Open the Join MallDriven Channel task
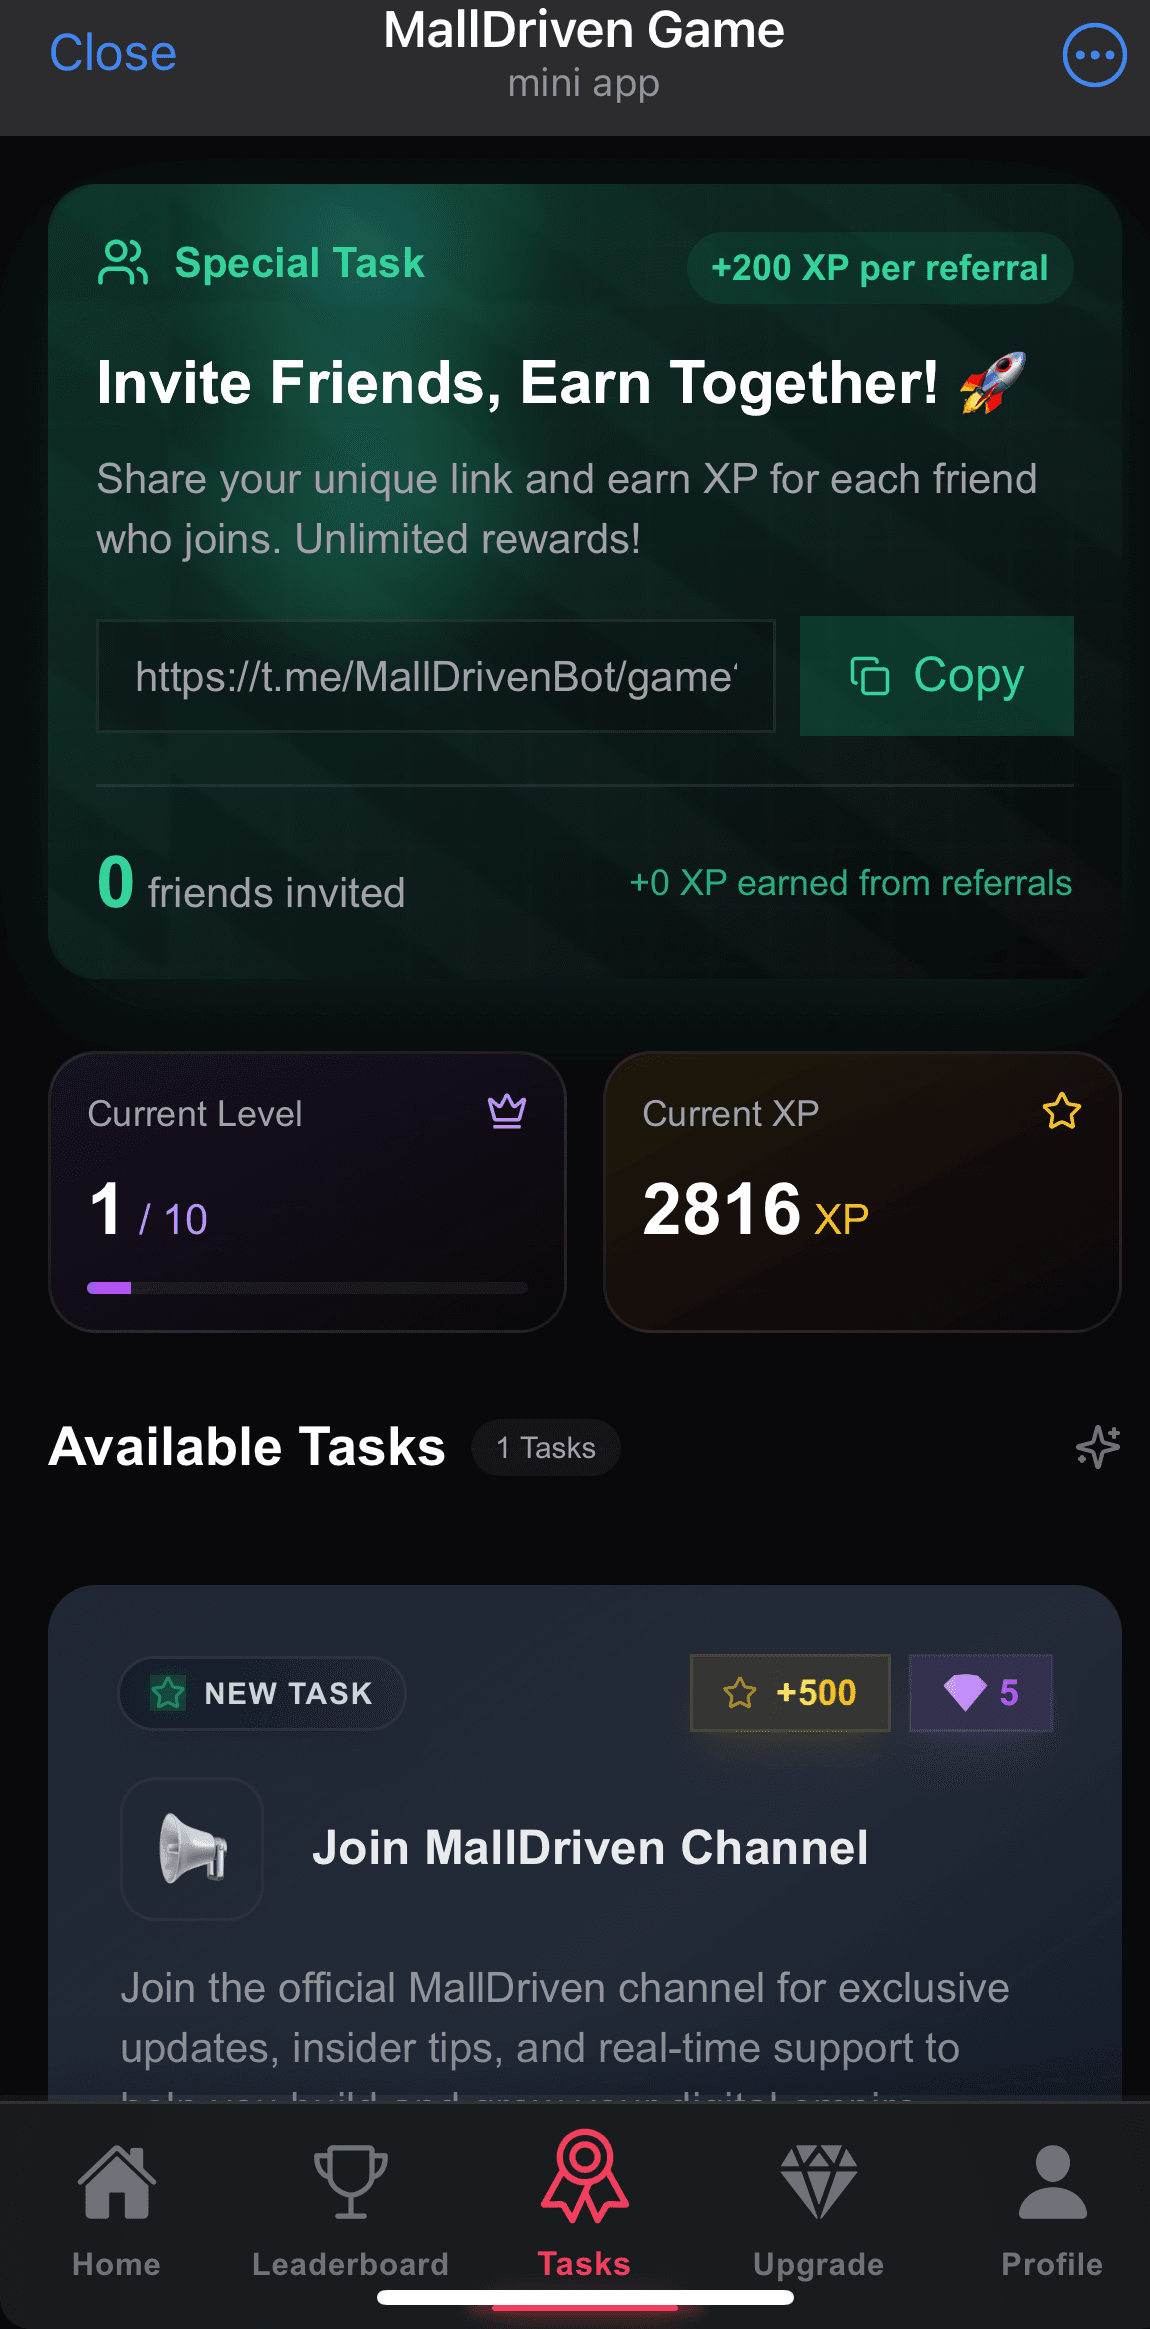Screen dimensions: 1150x2329 point(590,1848)
